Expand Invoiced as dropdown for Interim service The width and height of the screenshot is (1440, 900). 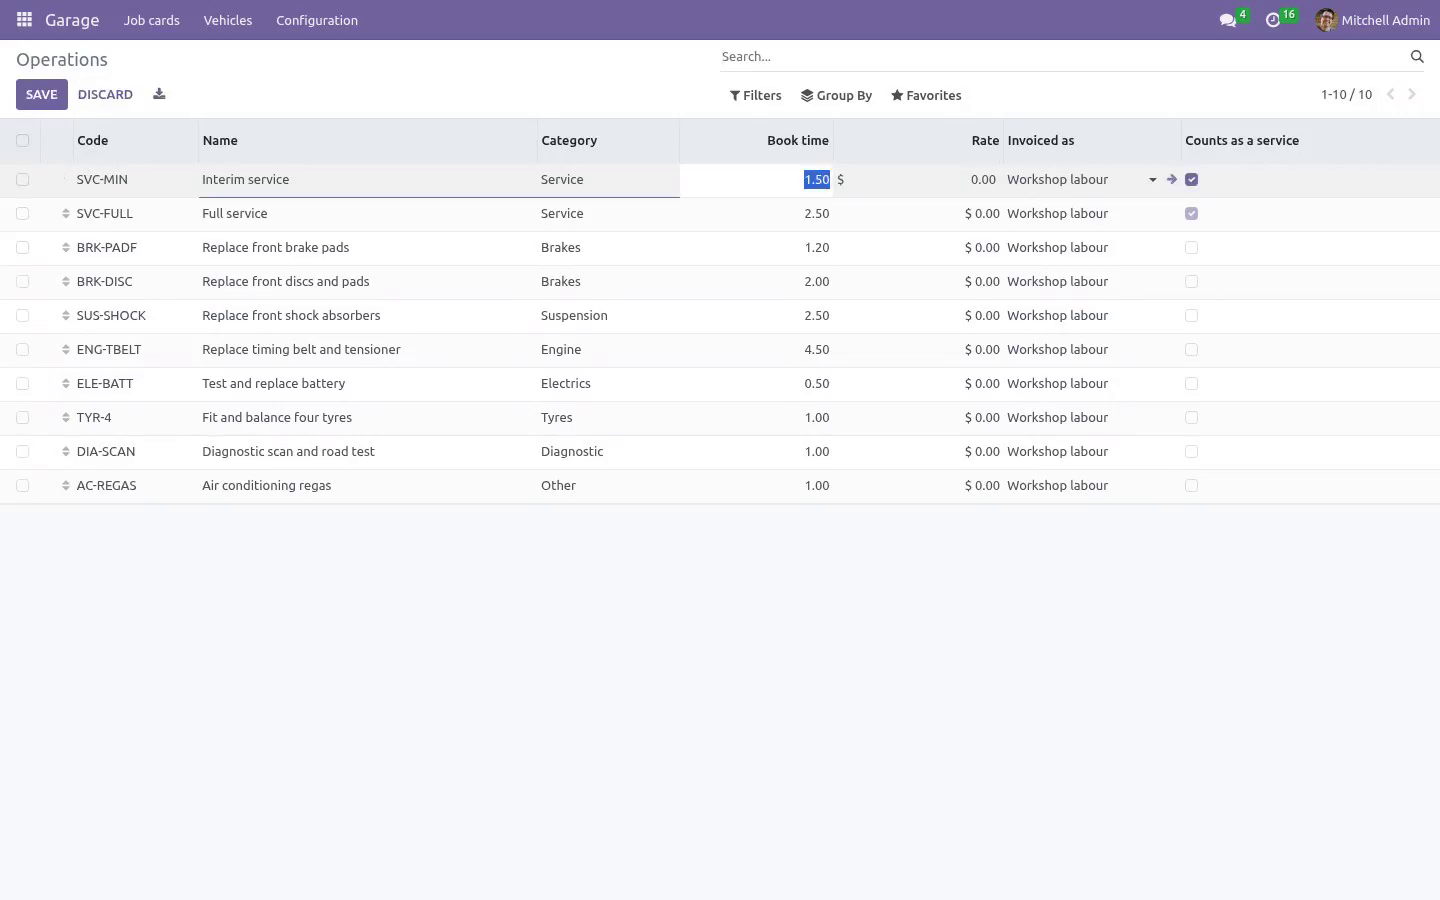[x=1153, y=180]
